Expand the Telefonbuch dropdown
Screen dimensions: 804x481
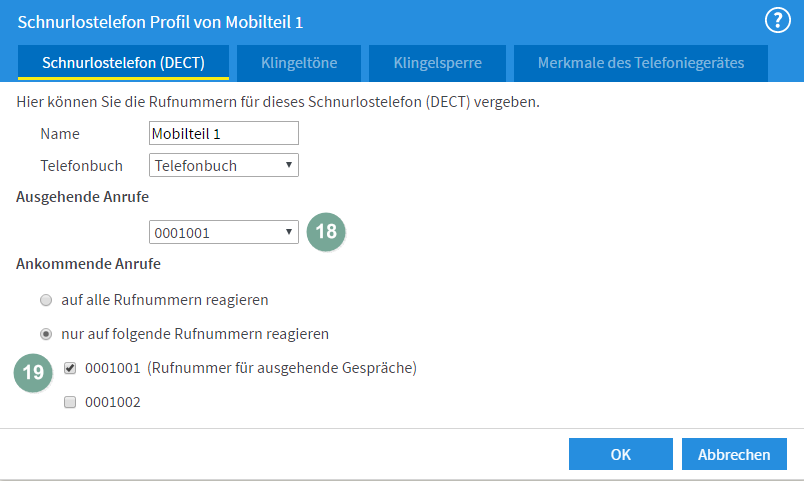223,165
